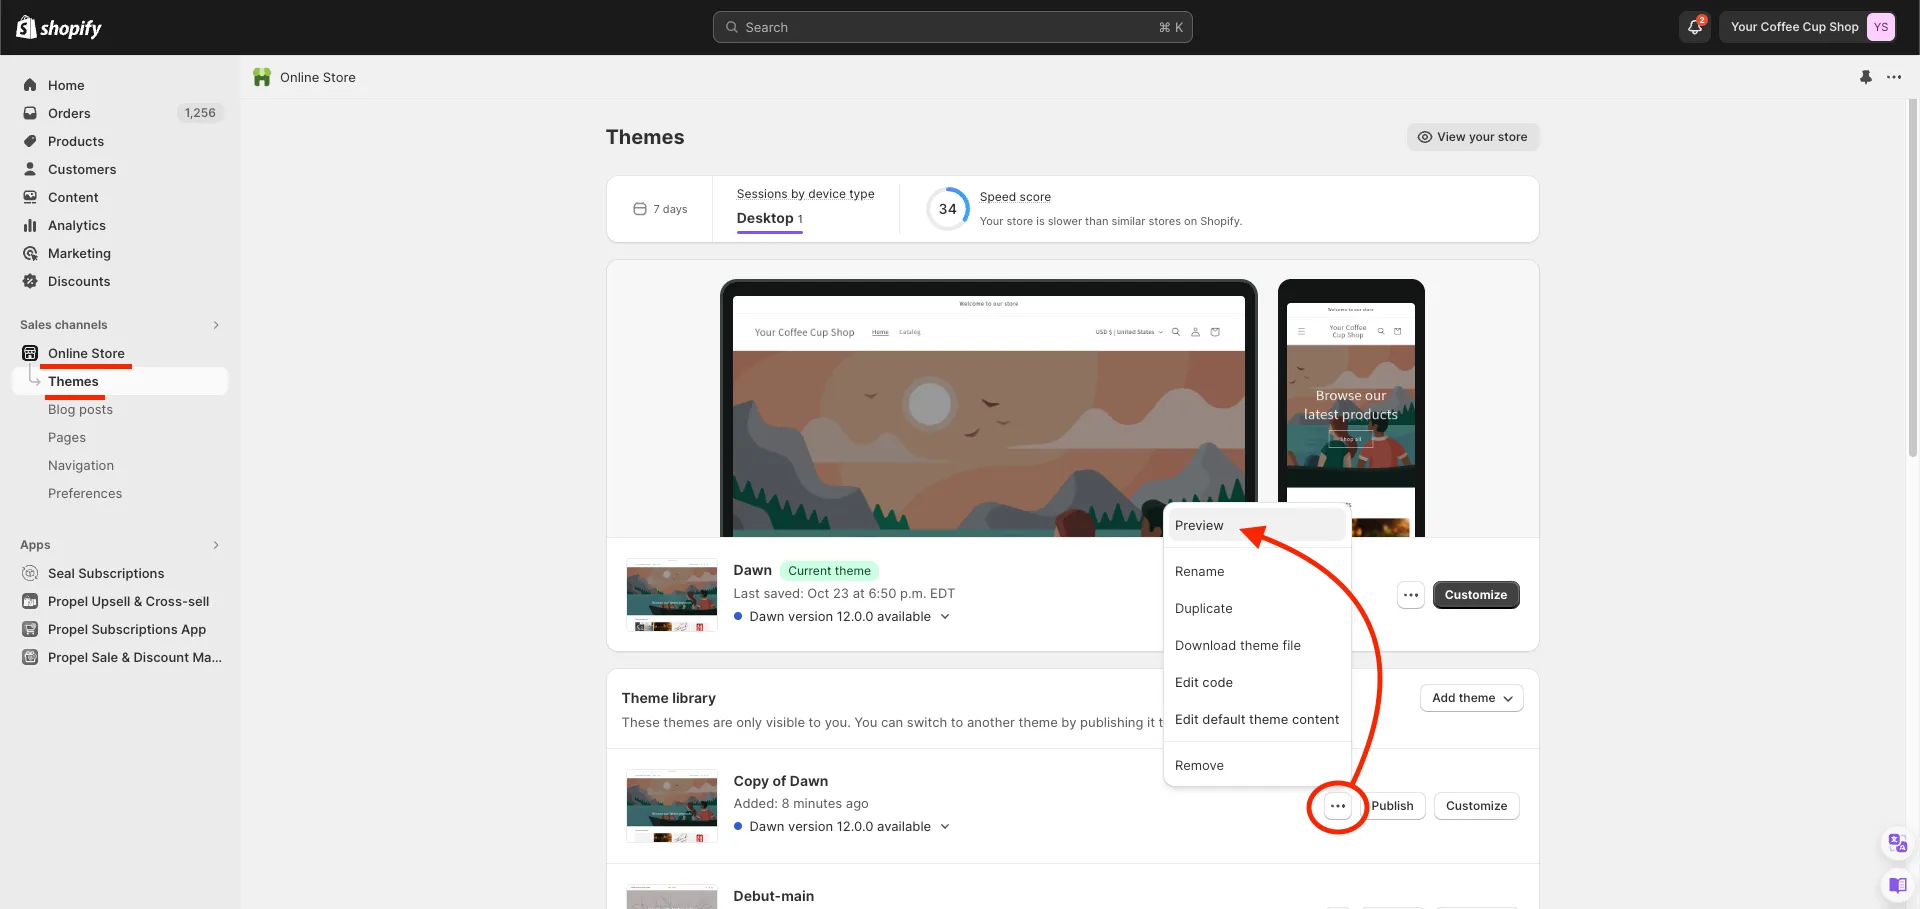Screen dimensions: 1920x909
Task: Click the Orders count 1,256 badge
Action: pos(200,113)
